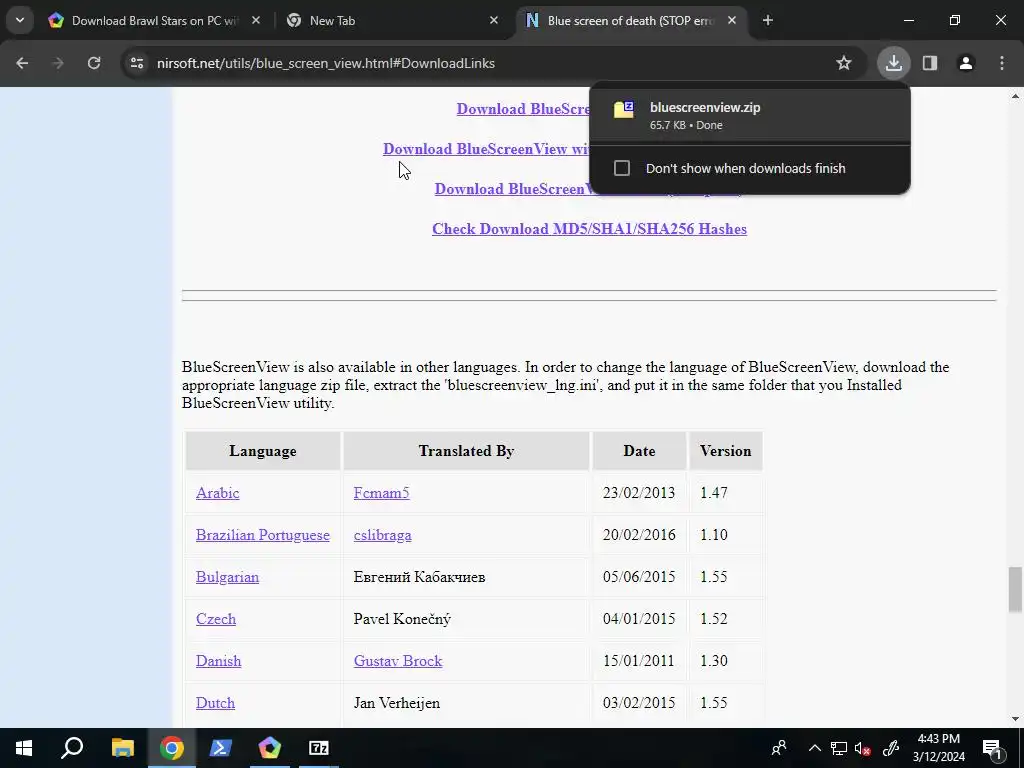1024x768 pixels.
Task: Open translator Fcmam5 link
Action: pyautogui.click(x=381, y=493)
